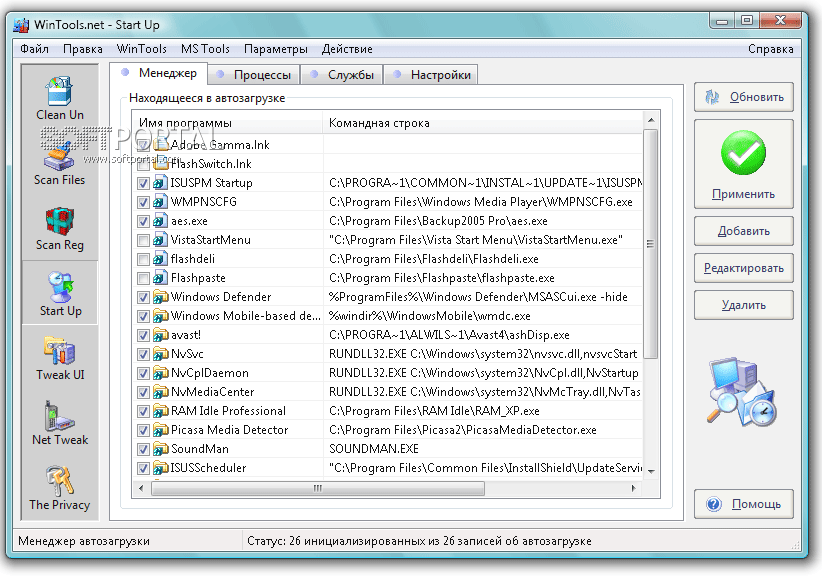Uncheck the WMPNSCFG startup entry

coord(143,202)
